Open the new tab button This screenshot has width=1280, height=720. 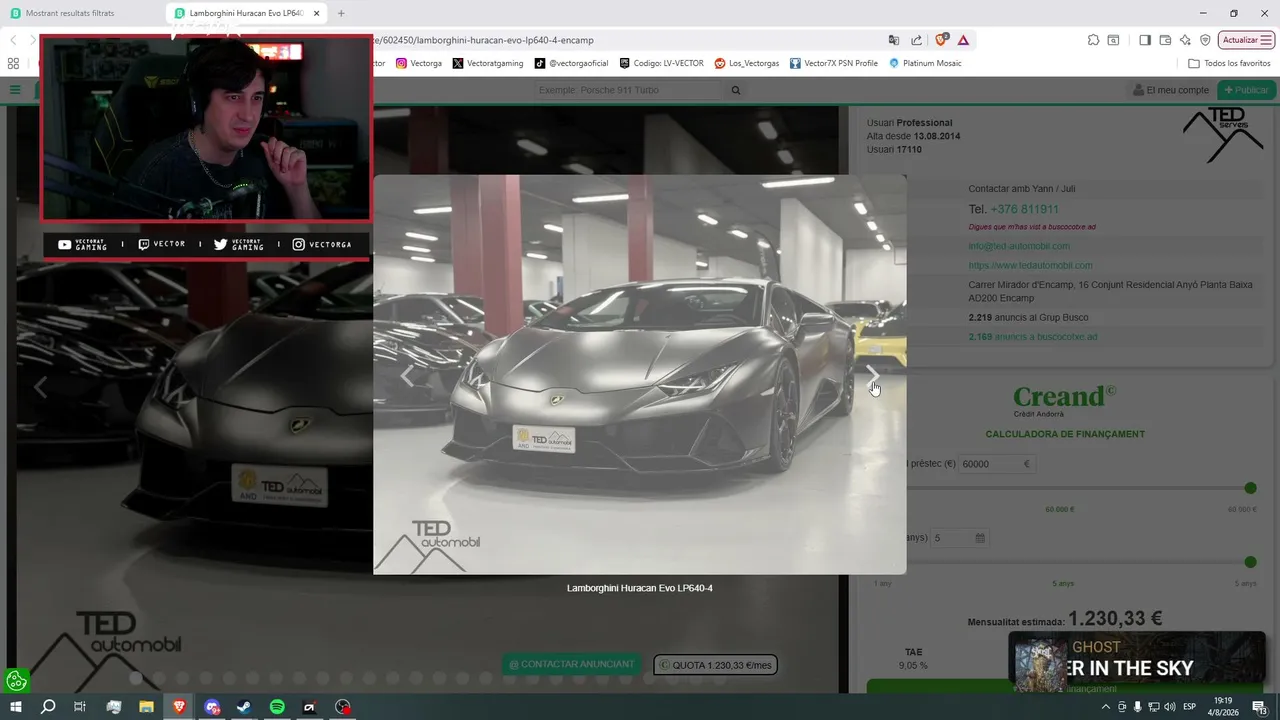[x=341, y=13]
